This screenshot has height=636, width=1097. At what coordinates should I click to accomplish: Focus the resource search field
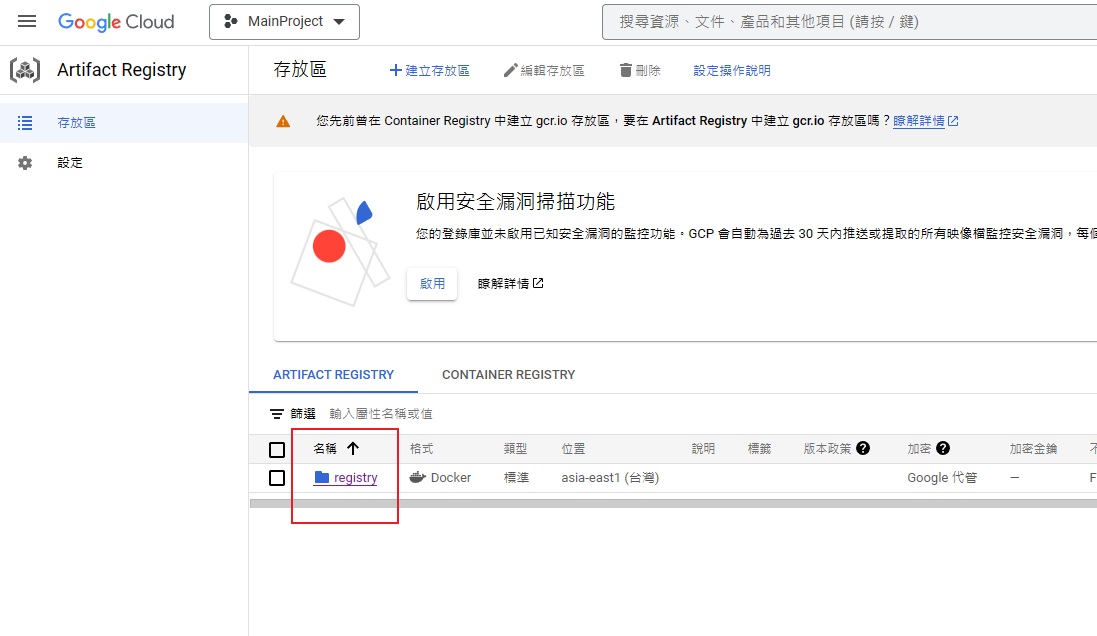click(849, 22)
